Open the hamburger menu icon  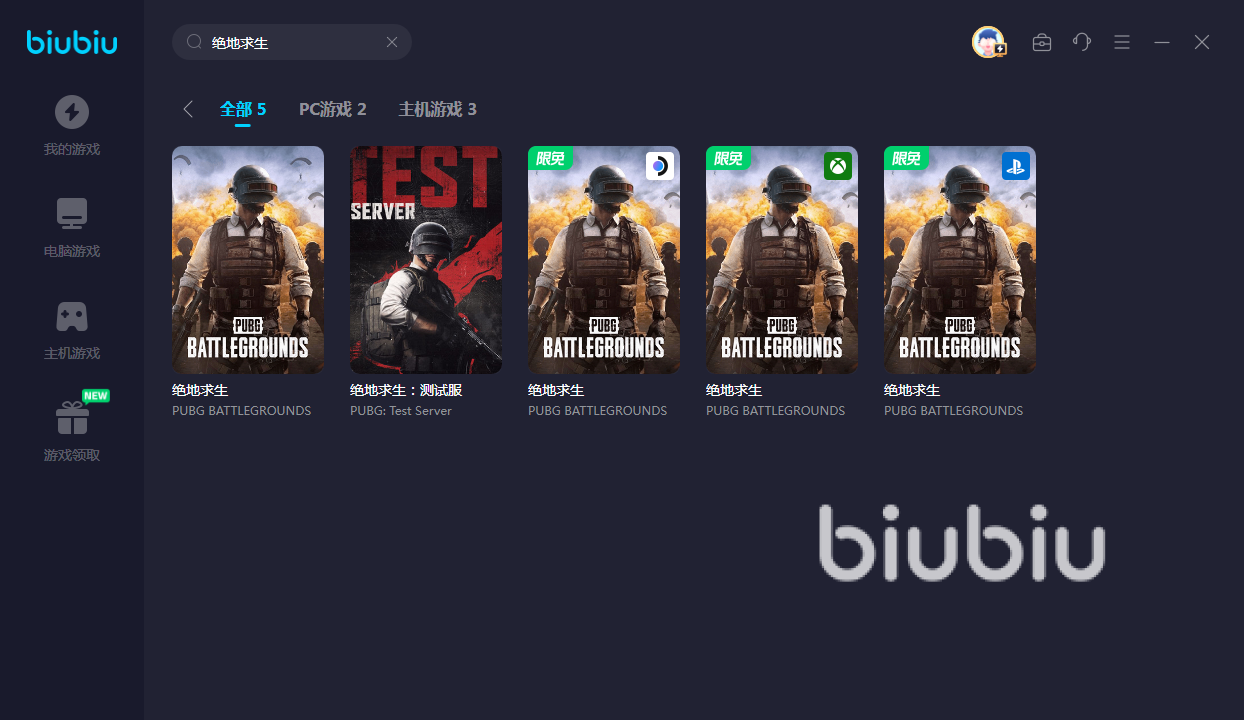coord(1122,42)
